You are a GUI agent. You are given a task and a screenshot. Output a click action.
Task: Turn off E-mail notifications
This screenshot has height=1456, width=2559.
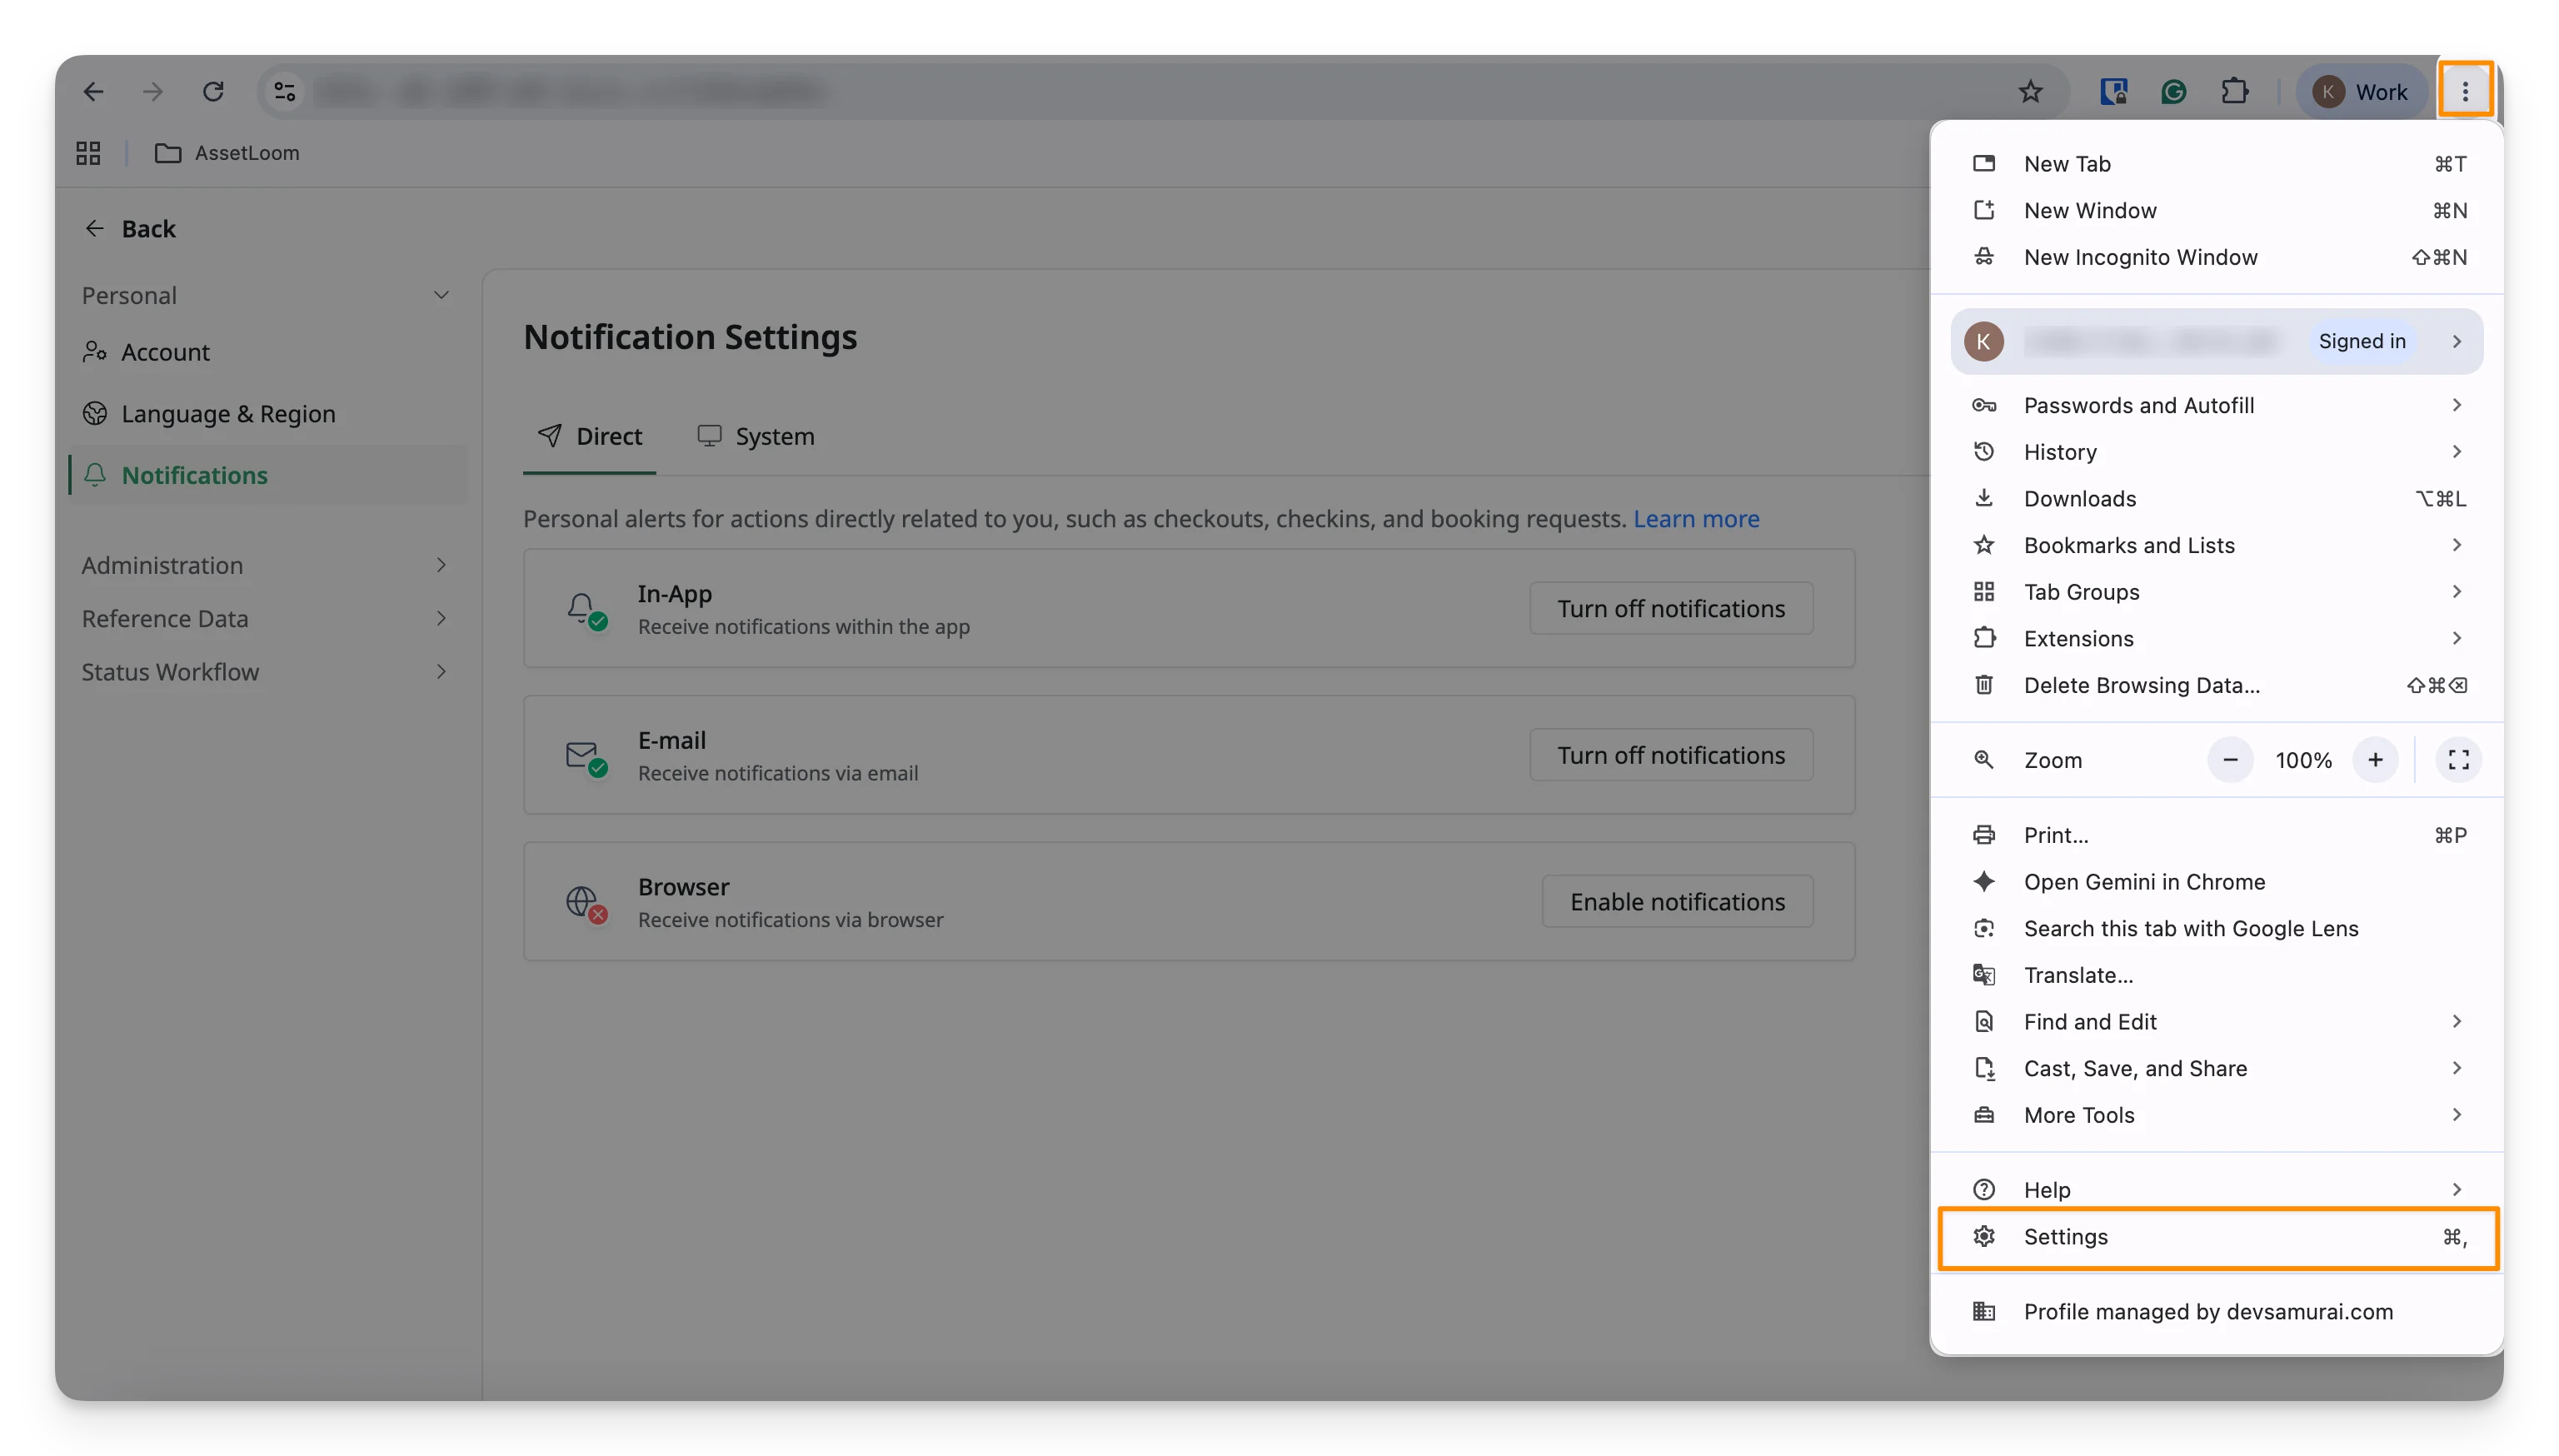pyautogui.click(x=1670, y=755)
